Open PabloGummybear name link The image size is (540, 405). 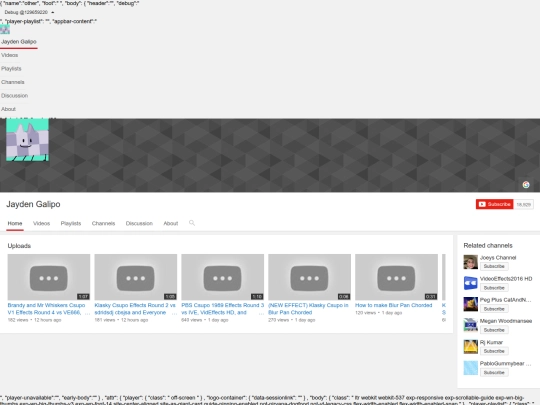[x=506, y=364]
